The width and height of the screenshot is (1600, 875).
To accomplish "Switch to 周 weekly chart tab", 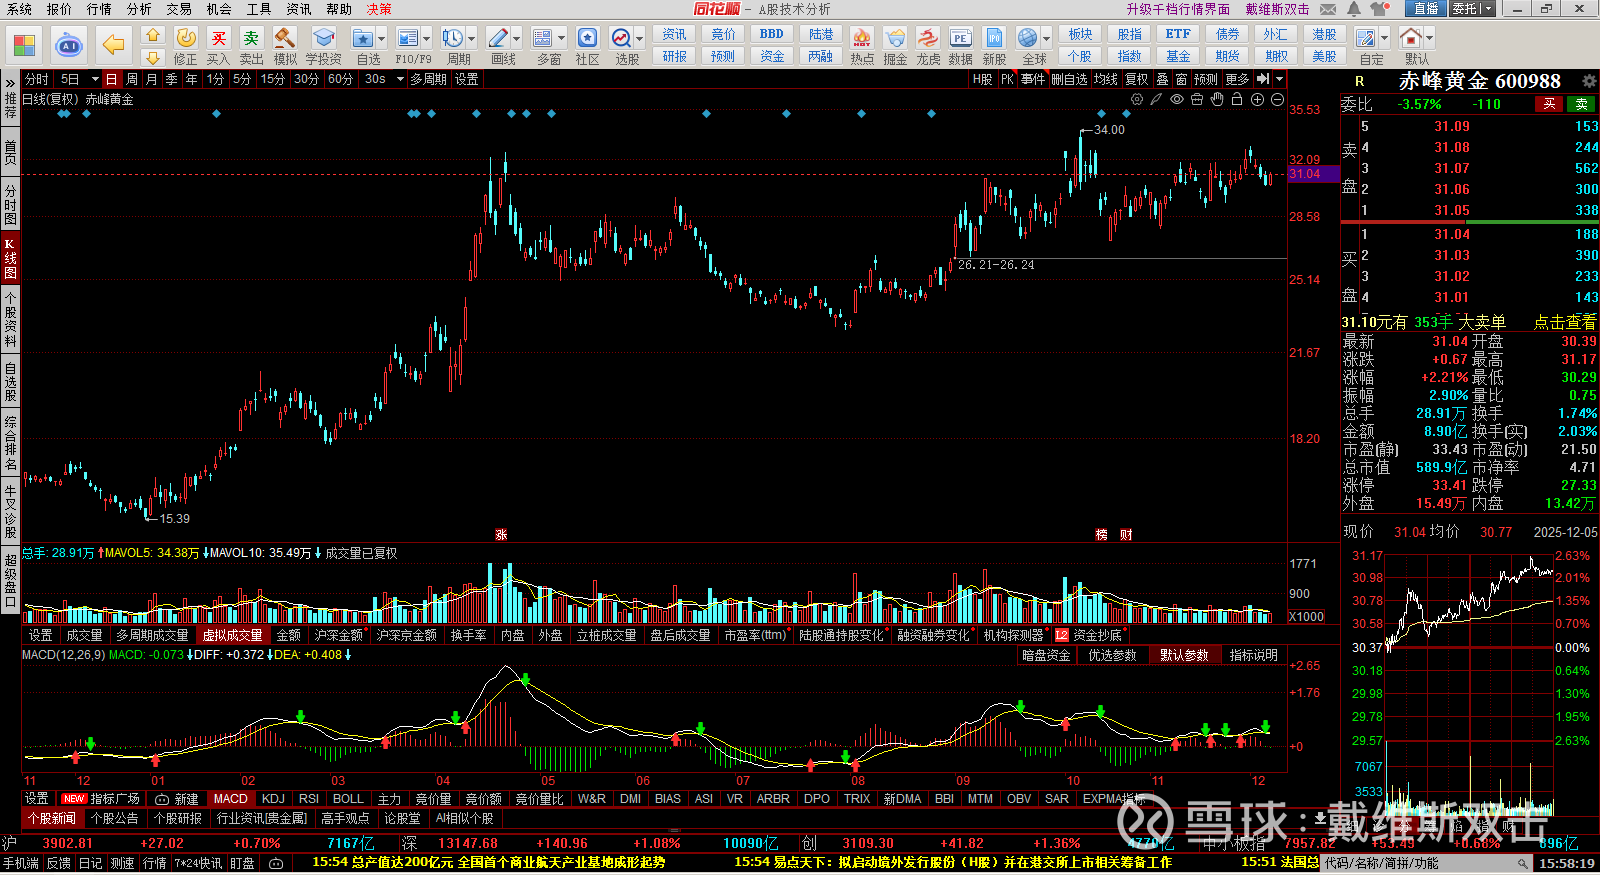I will [132, 79].
